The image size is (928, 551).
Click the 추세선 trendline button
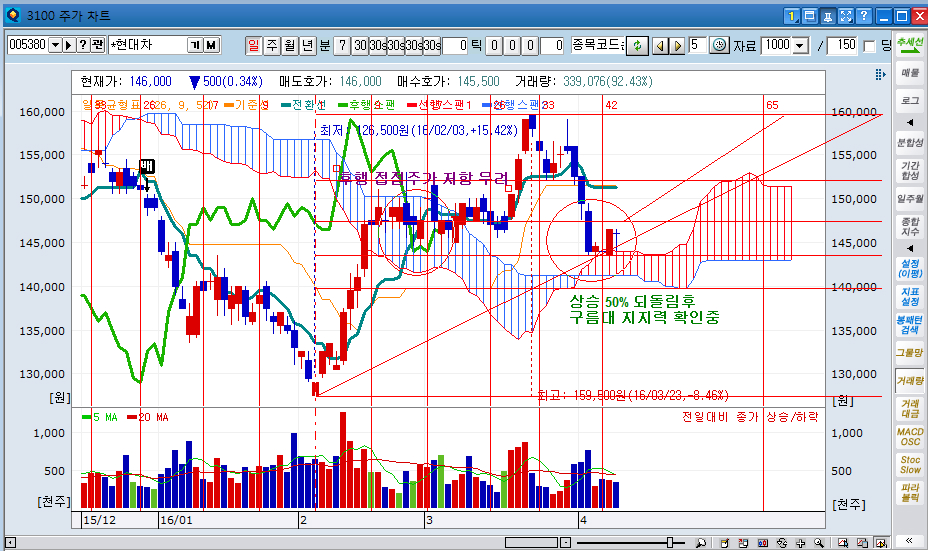(910, 45)
